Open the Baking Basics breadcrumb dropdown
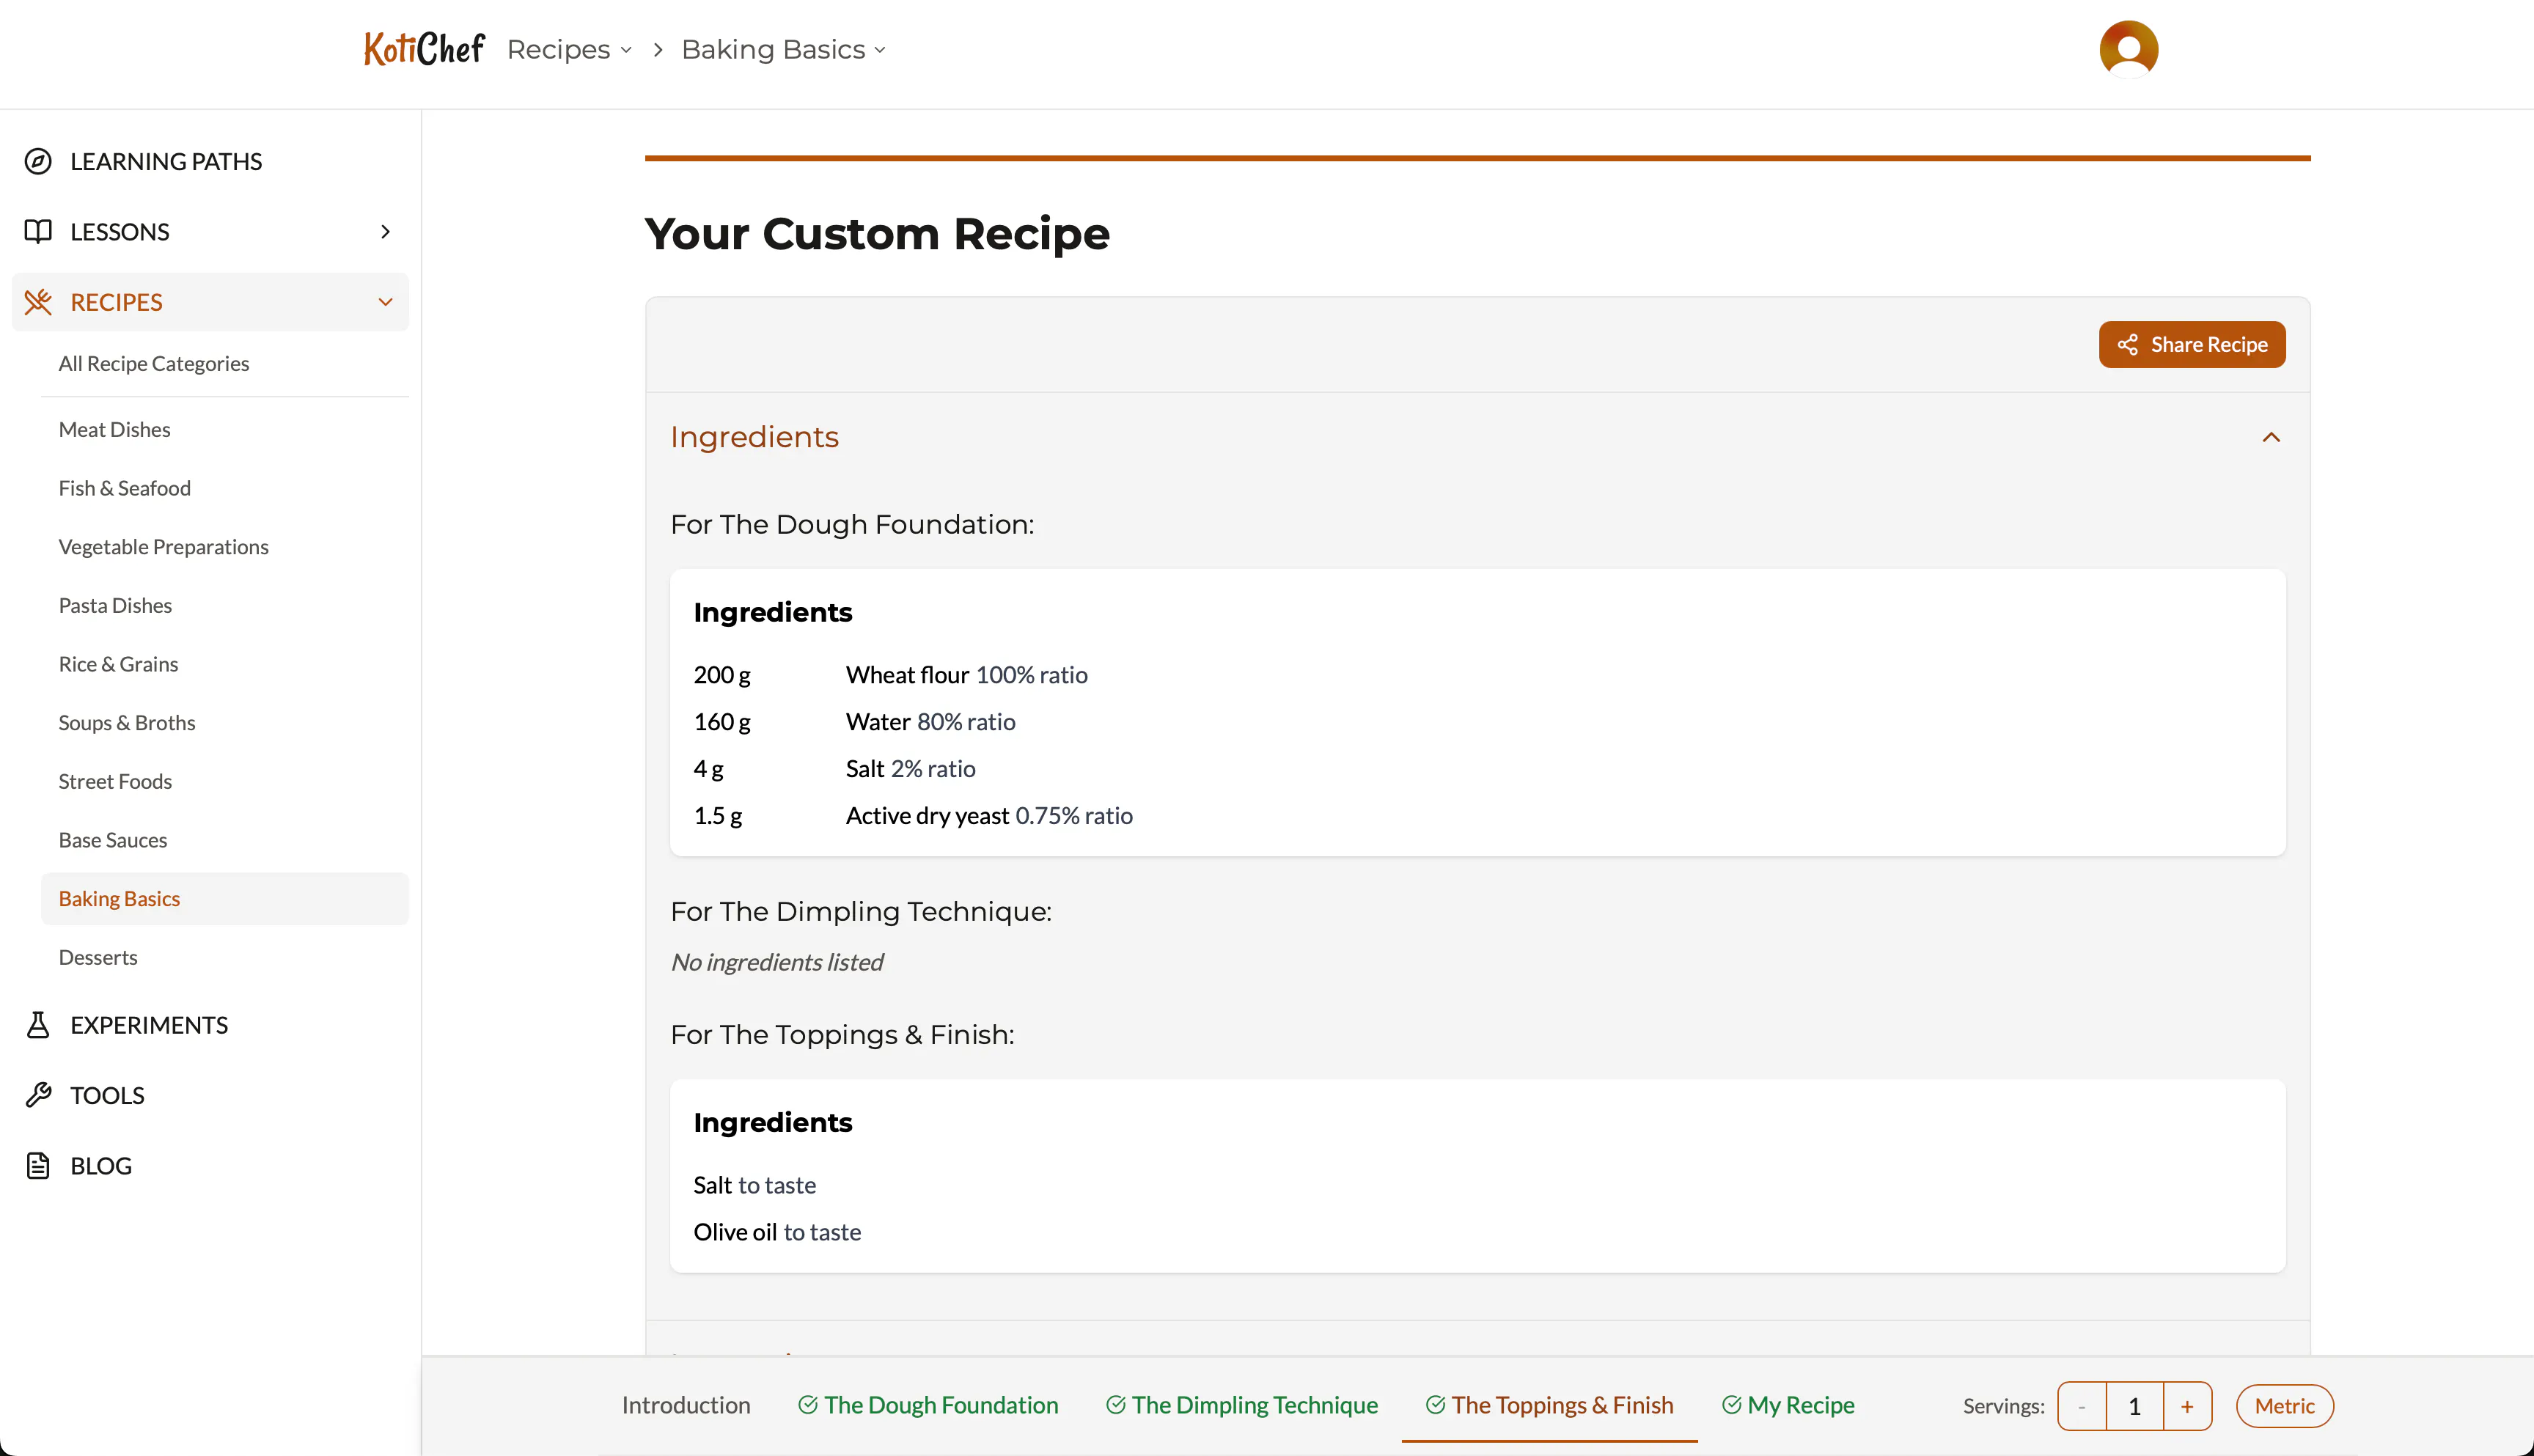 (783, 49)
